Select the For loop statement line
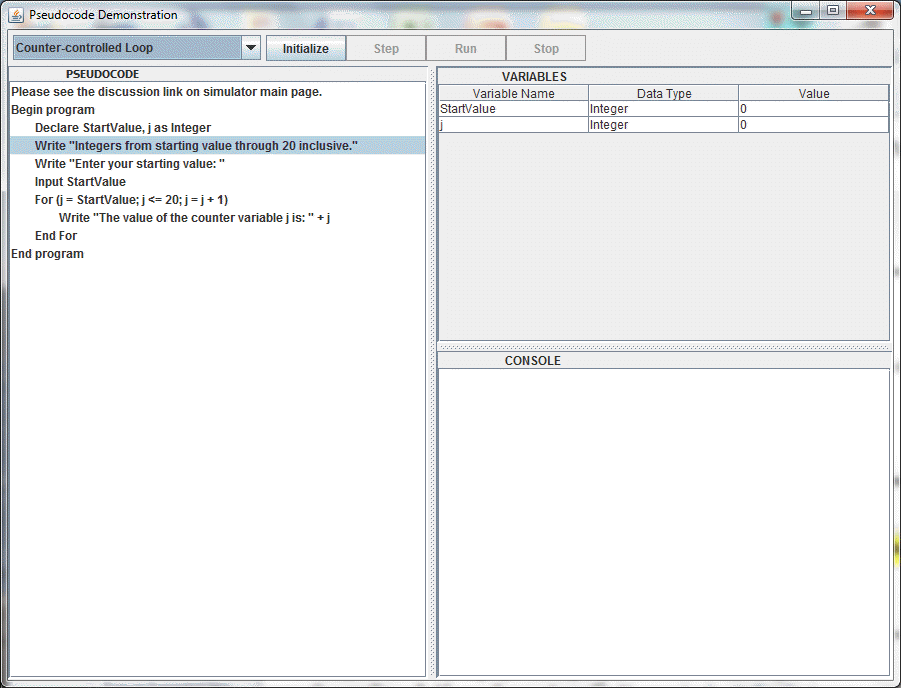901x688 pixels. 131,200
